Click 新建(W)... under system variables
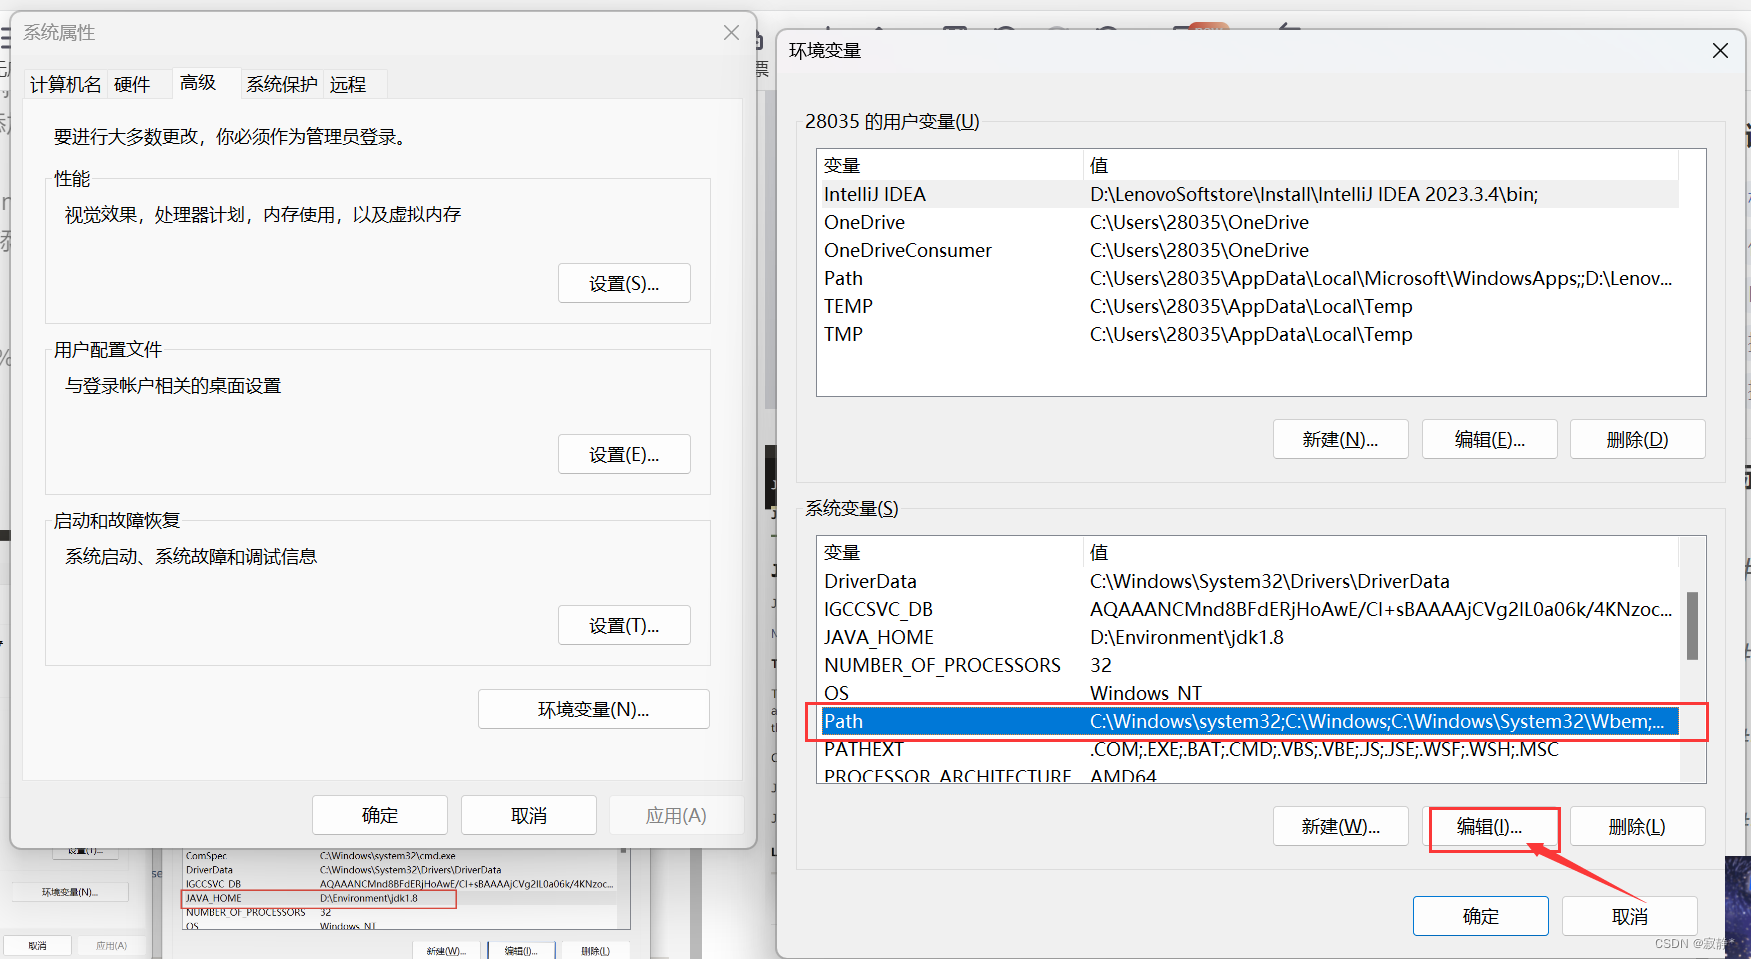Image resolution: width=1751 pixels, height=959 pixels. (1340, 826)
